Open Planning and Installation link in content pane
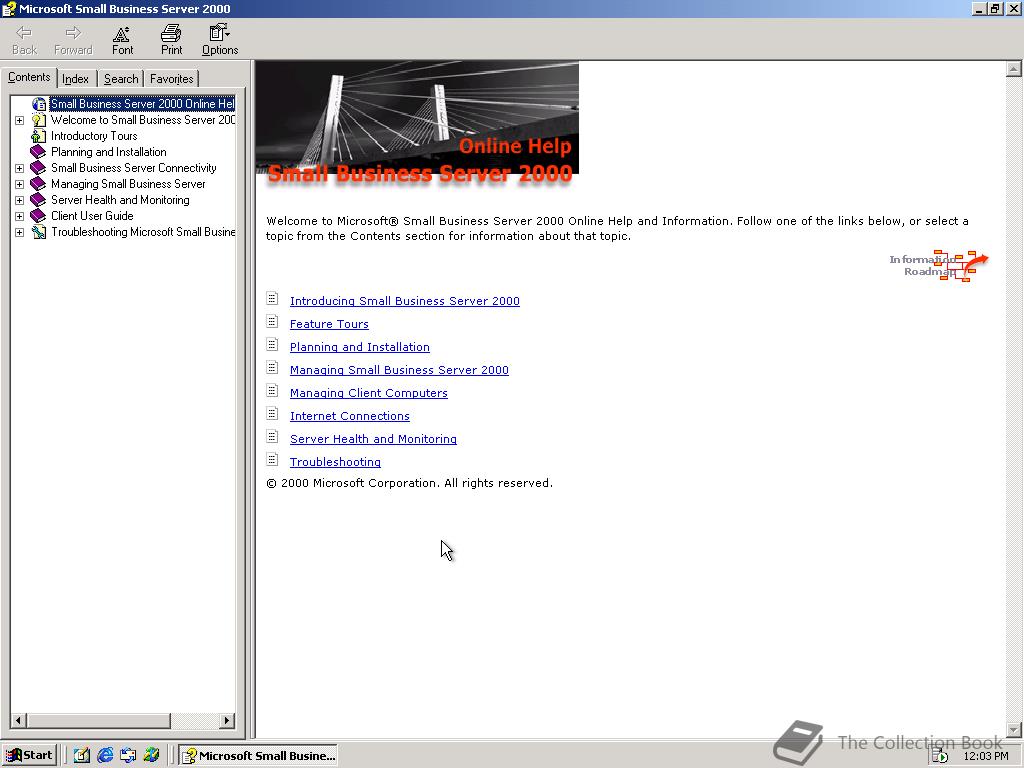This screenshot has width=1024, height=768. pos(360,347)
